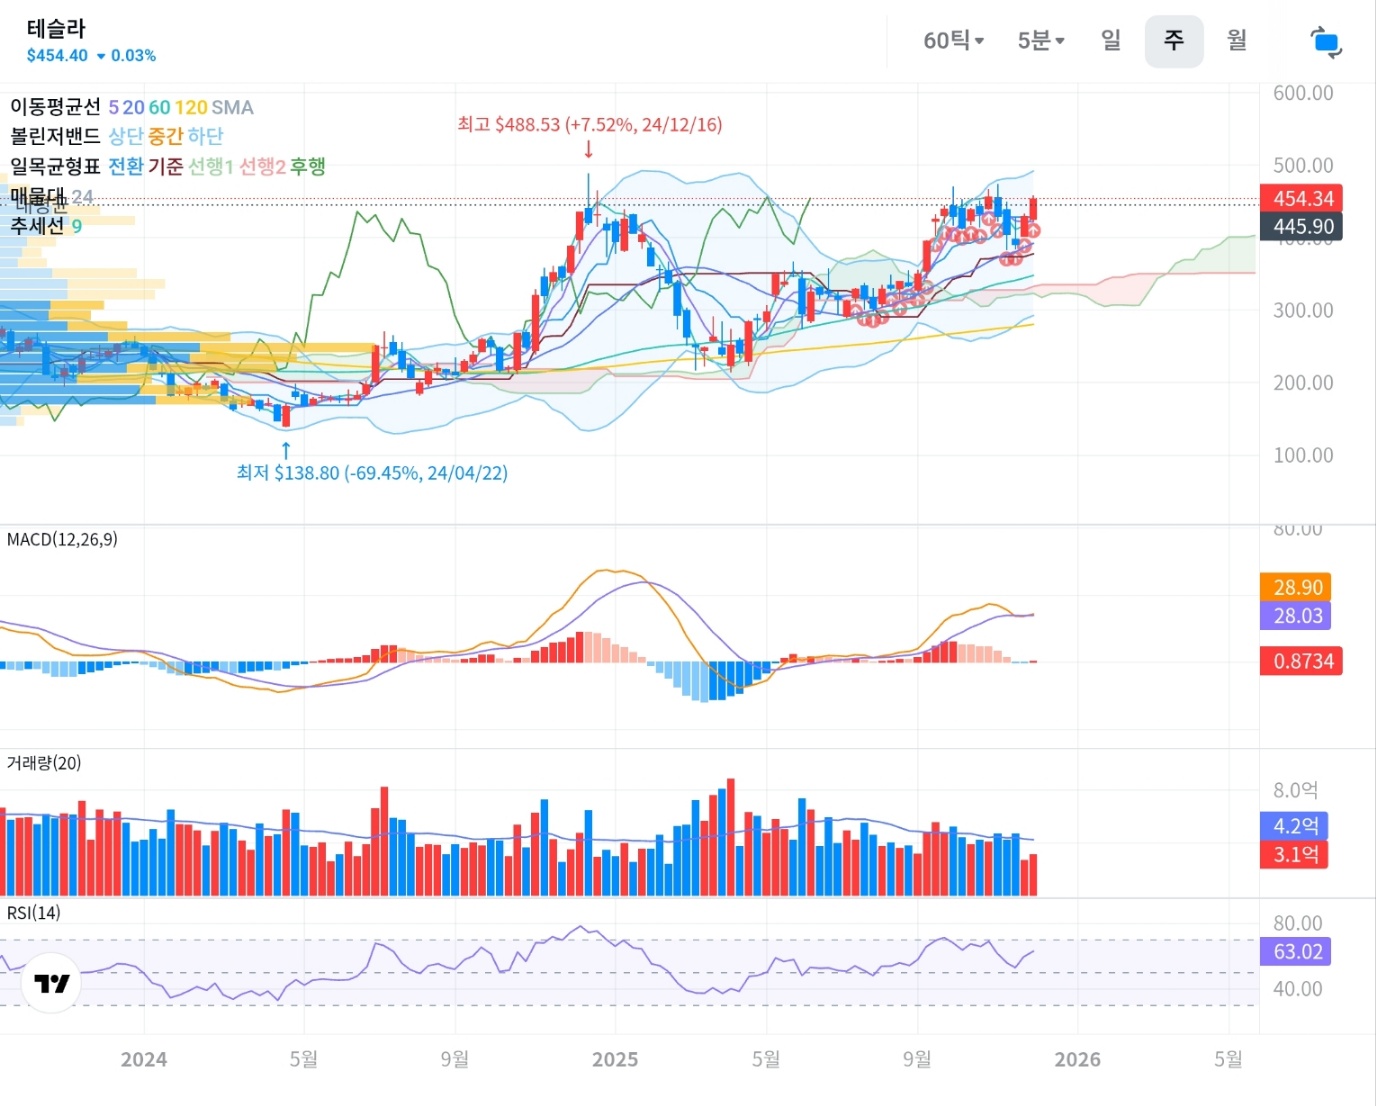Open the 60틱 tick interval dropdown

click(x=953, y=41)
